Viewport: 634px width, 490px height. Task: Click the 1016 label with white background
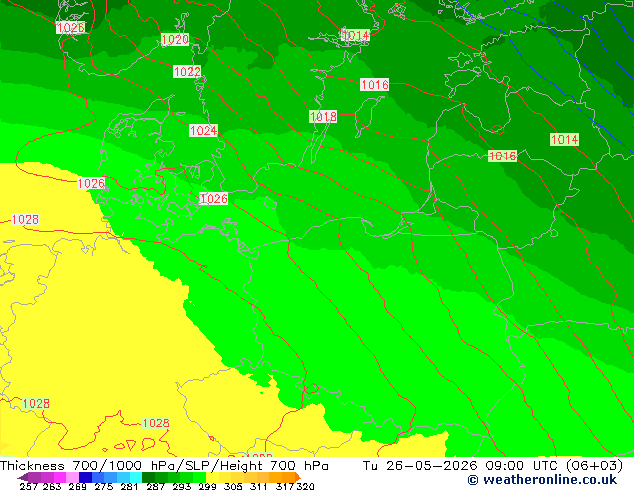click(375, 84)
